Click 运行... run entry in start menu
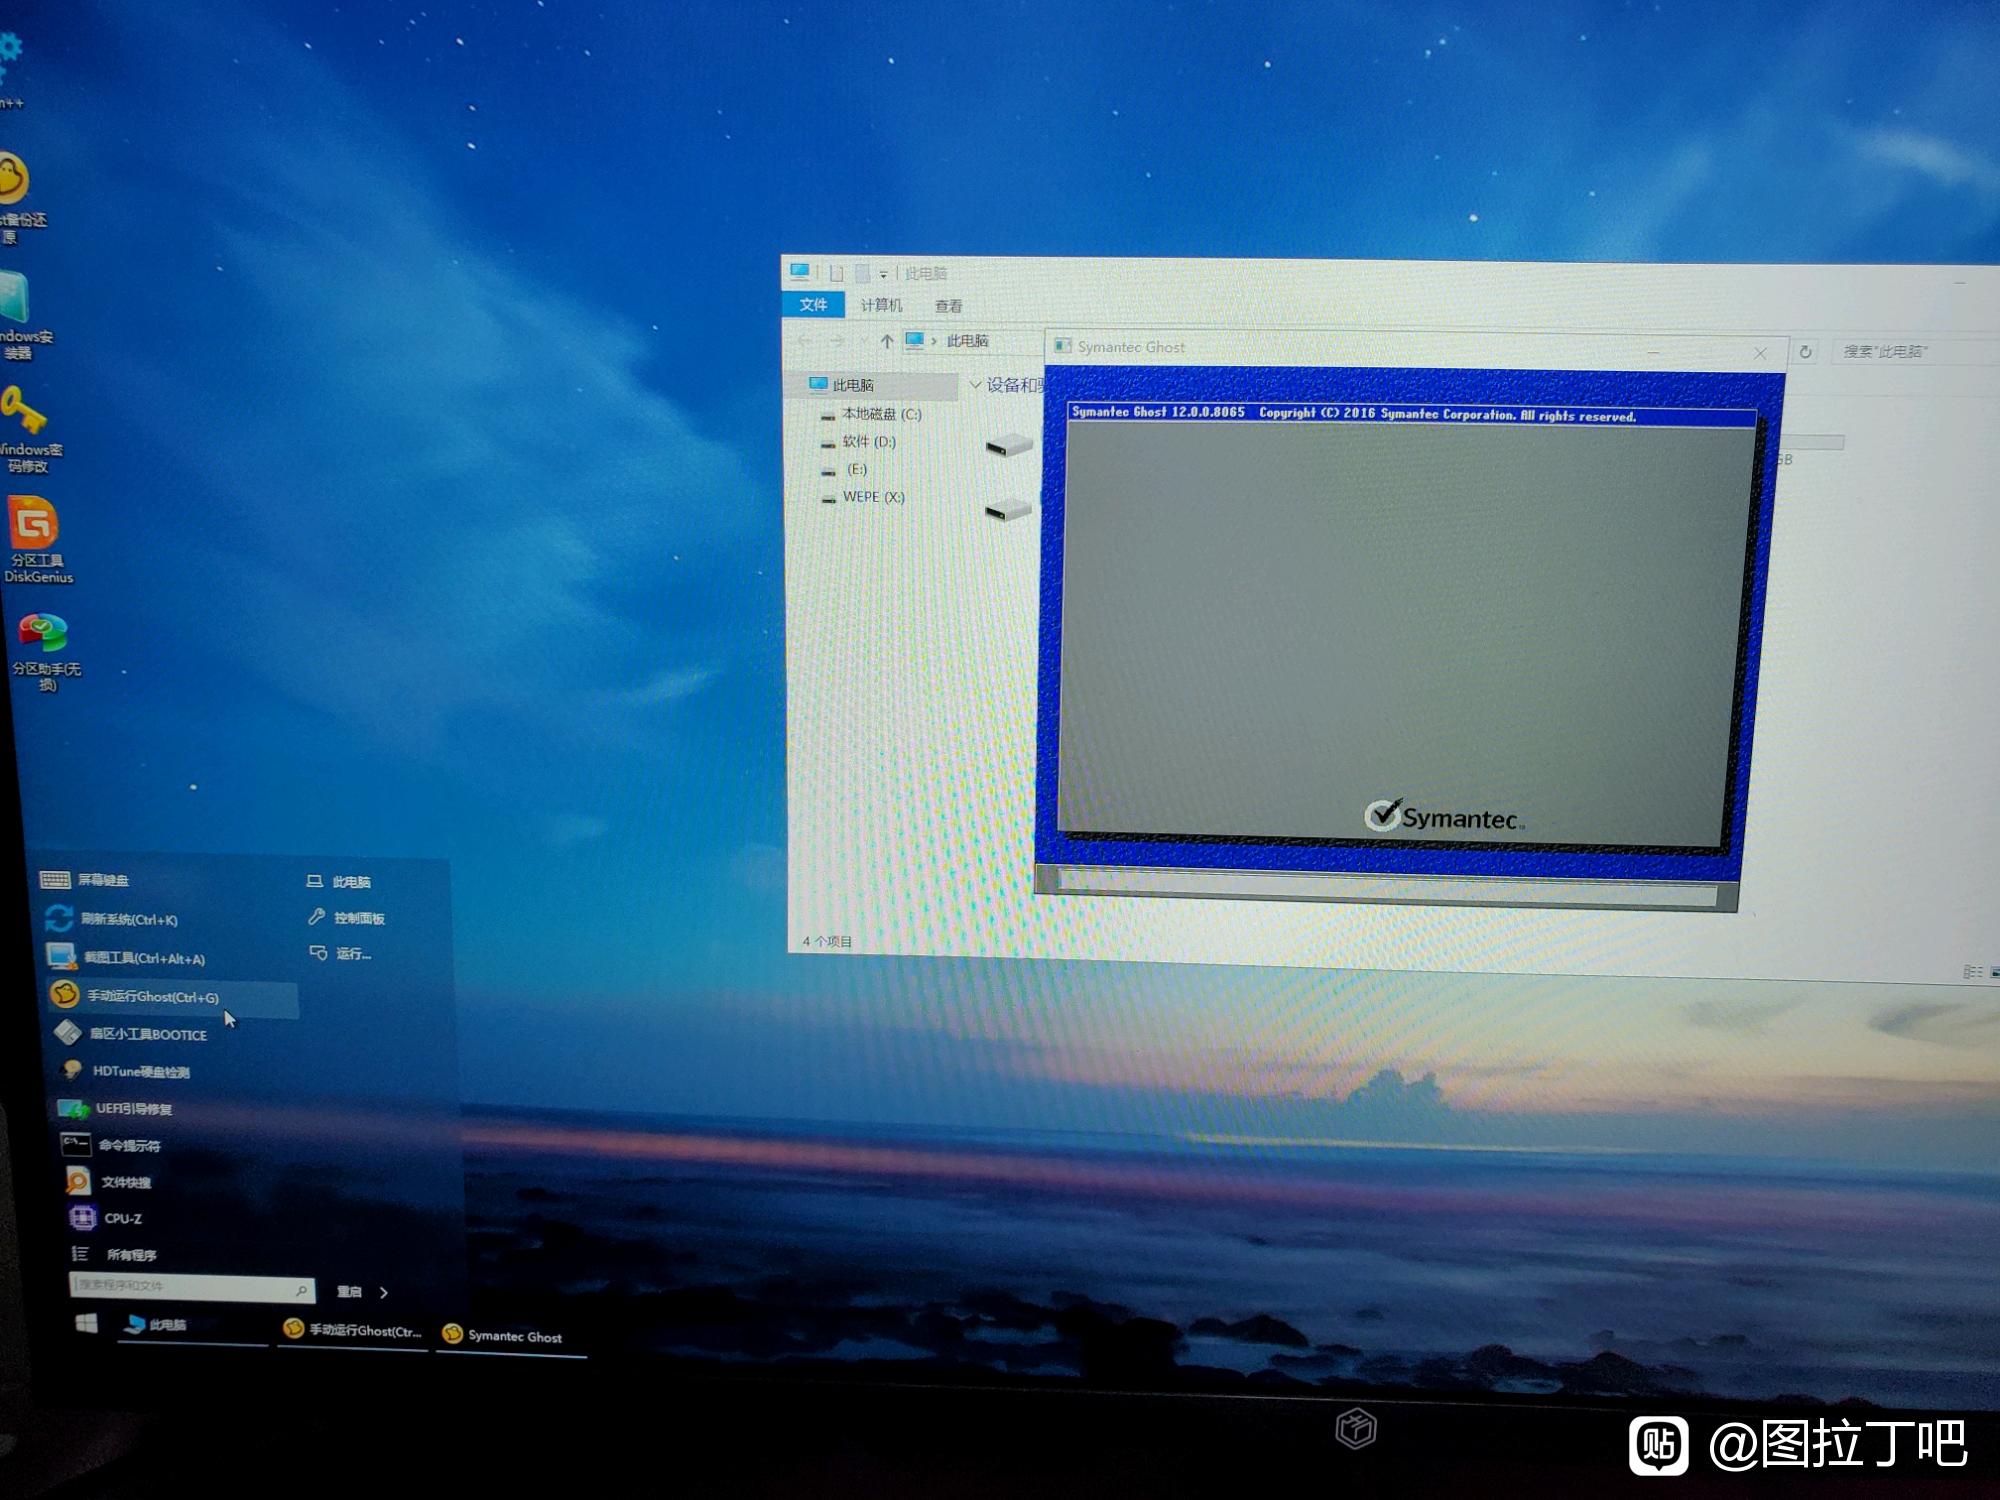The width and height of the screenshot is (2000, 1500). (341, 954)
